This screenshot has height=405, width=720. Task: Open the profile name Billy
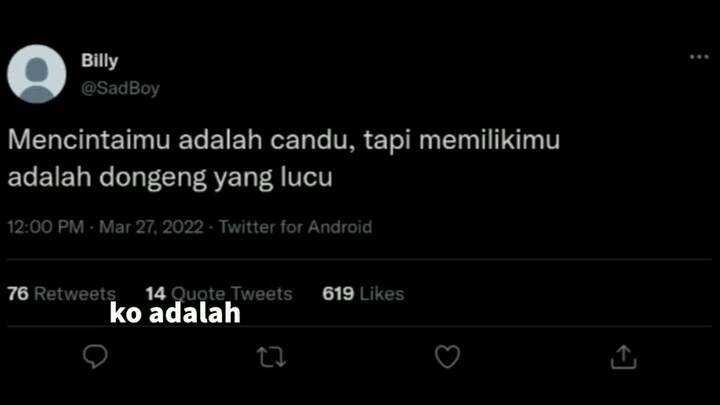[x=100, y=61]
